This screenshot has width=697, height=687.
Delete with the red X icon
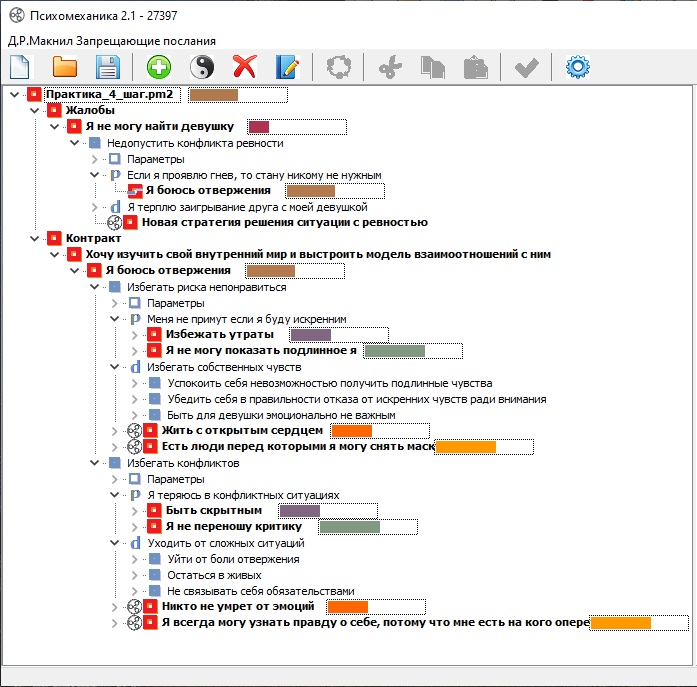pos(244,68)
